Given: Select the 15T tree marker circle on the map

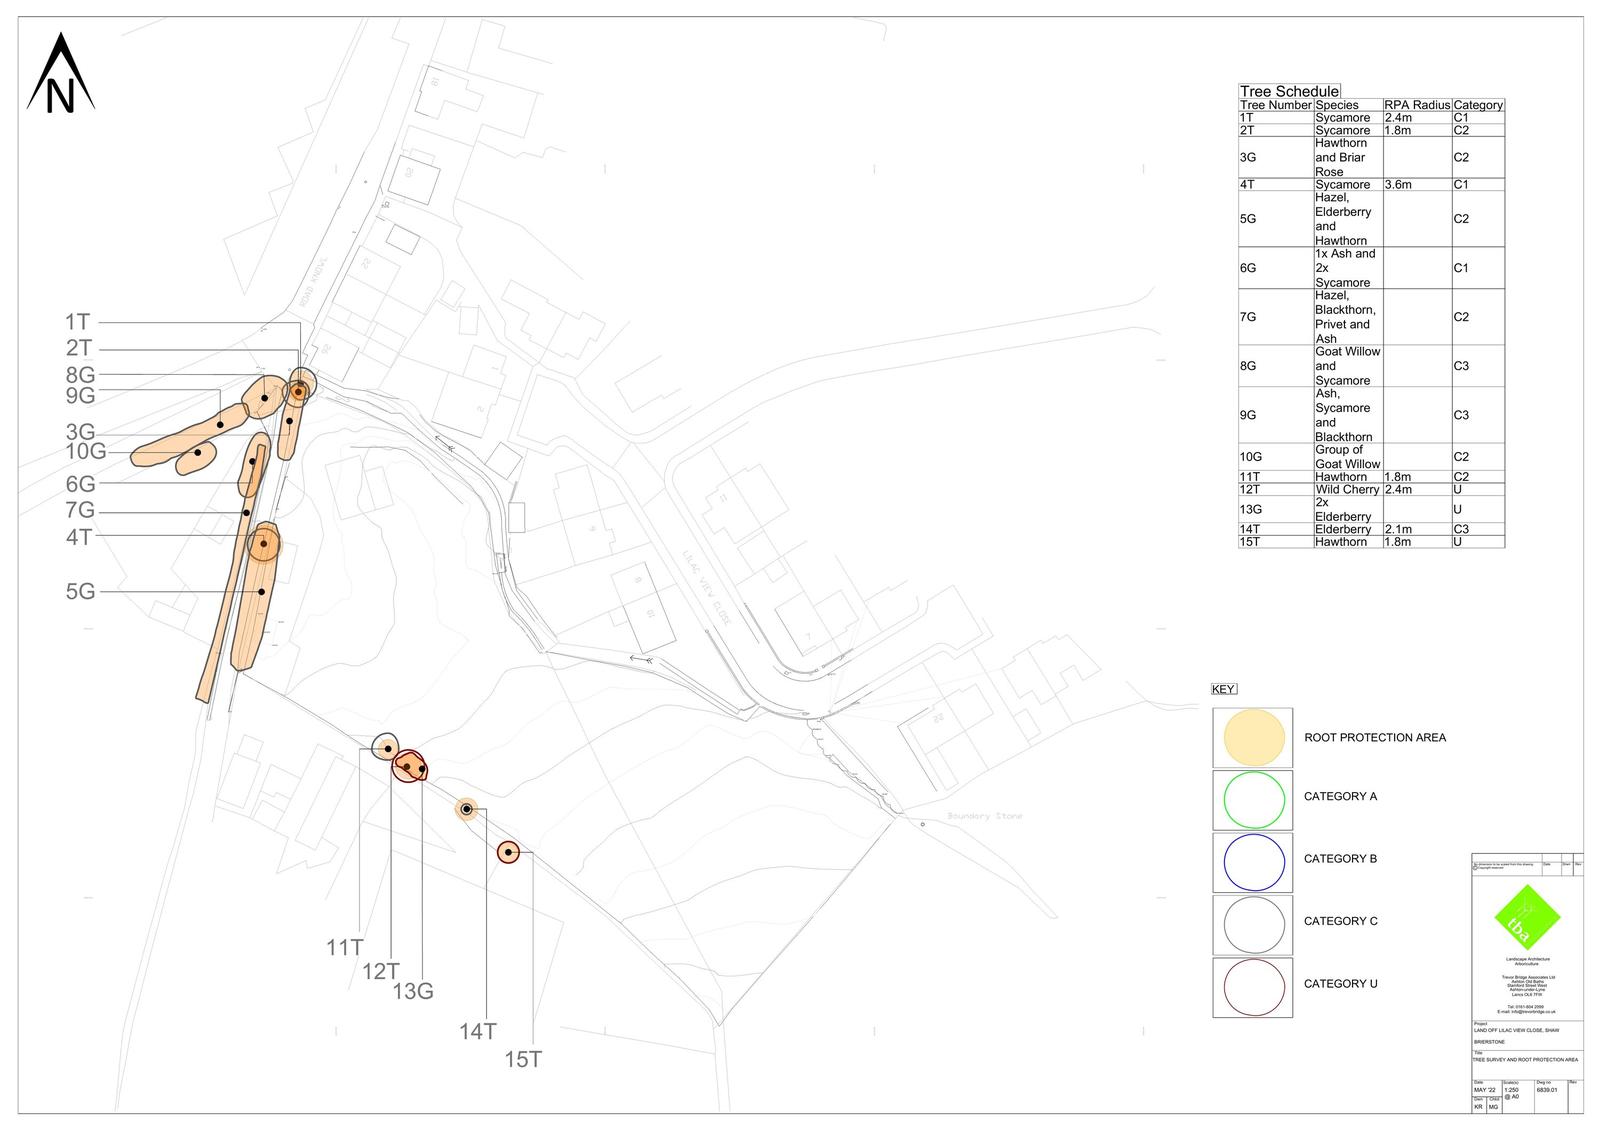Looking at the screenshot, I should click(x=508, y=852).
